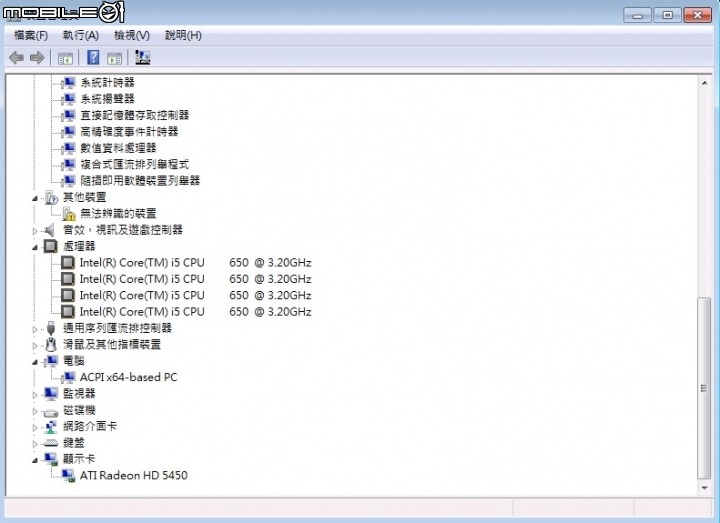This screenshot has height=523, width=720.
Task: Collapse the 電腦 category
Action: [35, 362]
